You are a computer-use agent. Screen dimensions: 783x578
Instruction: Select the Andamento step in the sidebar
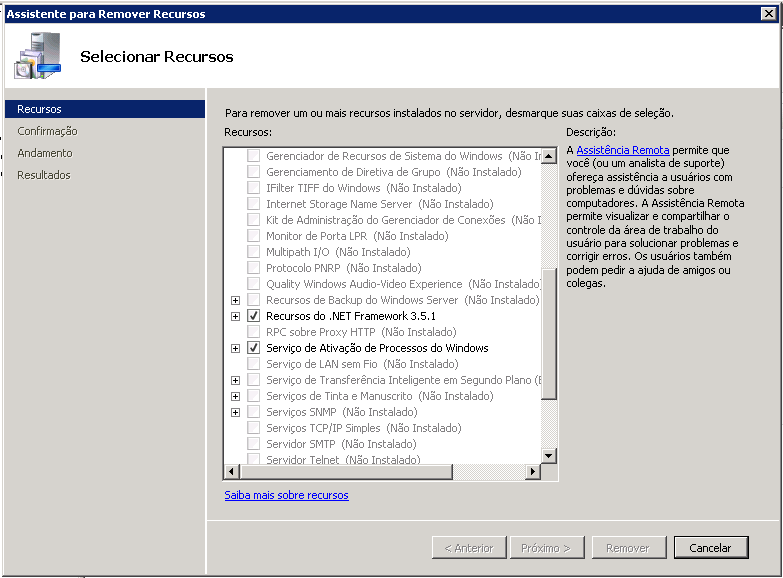point(45,153)
